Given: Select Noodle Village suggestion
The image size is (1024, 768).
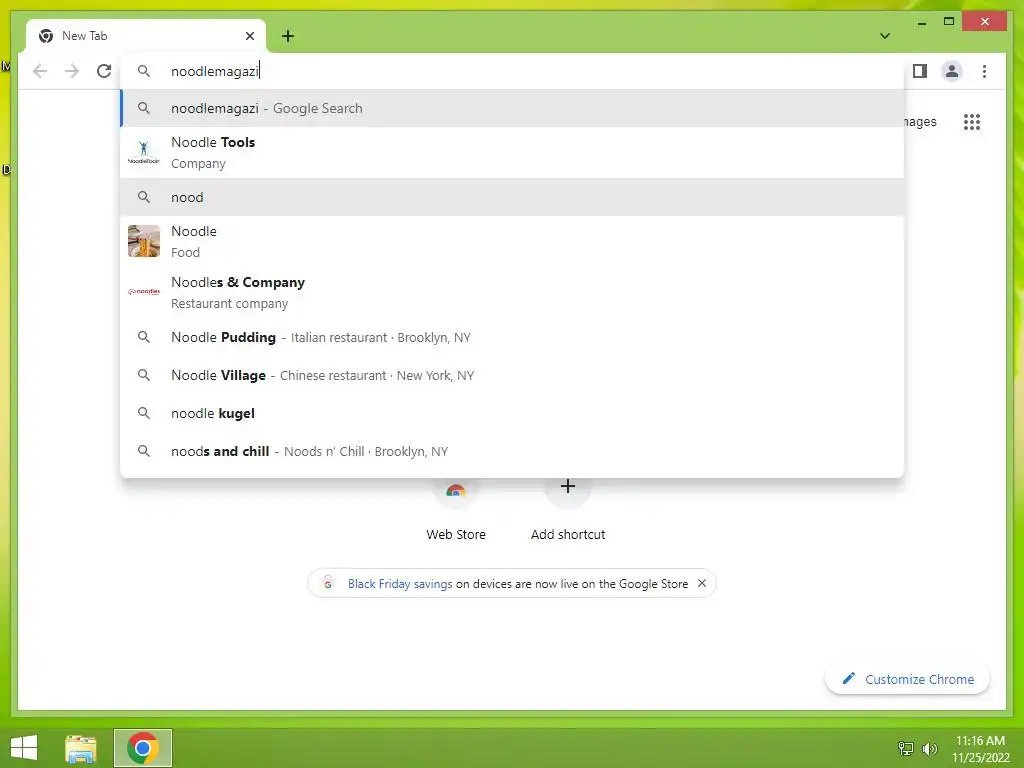Looking at the screenshot, I should (x=512, y=376).
